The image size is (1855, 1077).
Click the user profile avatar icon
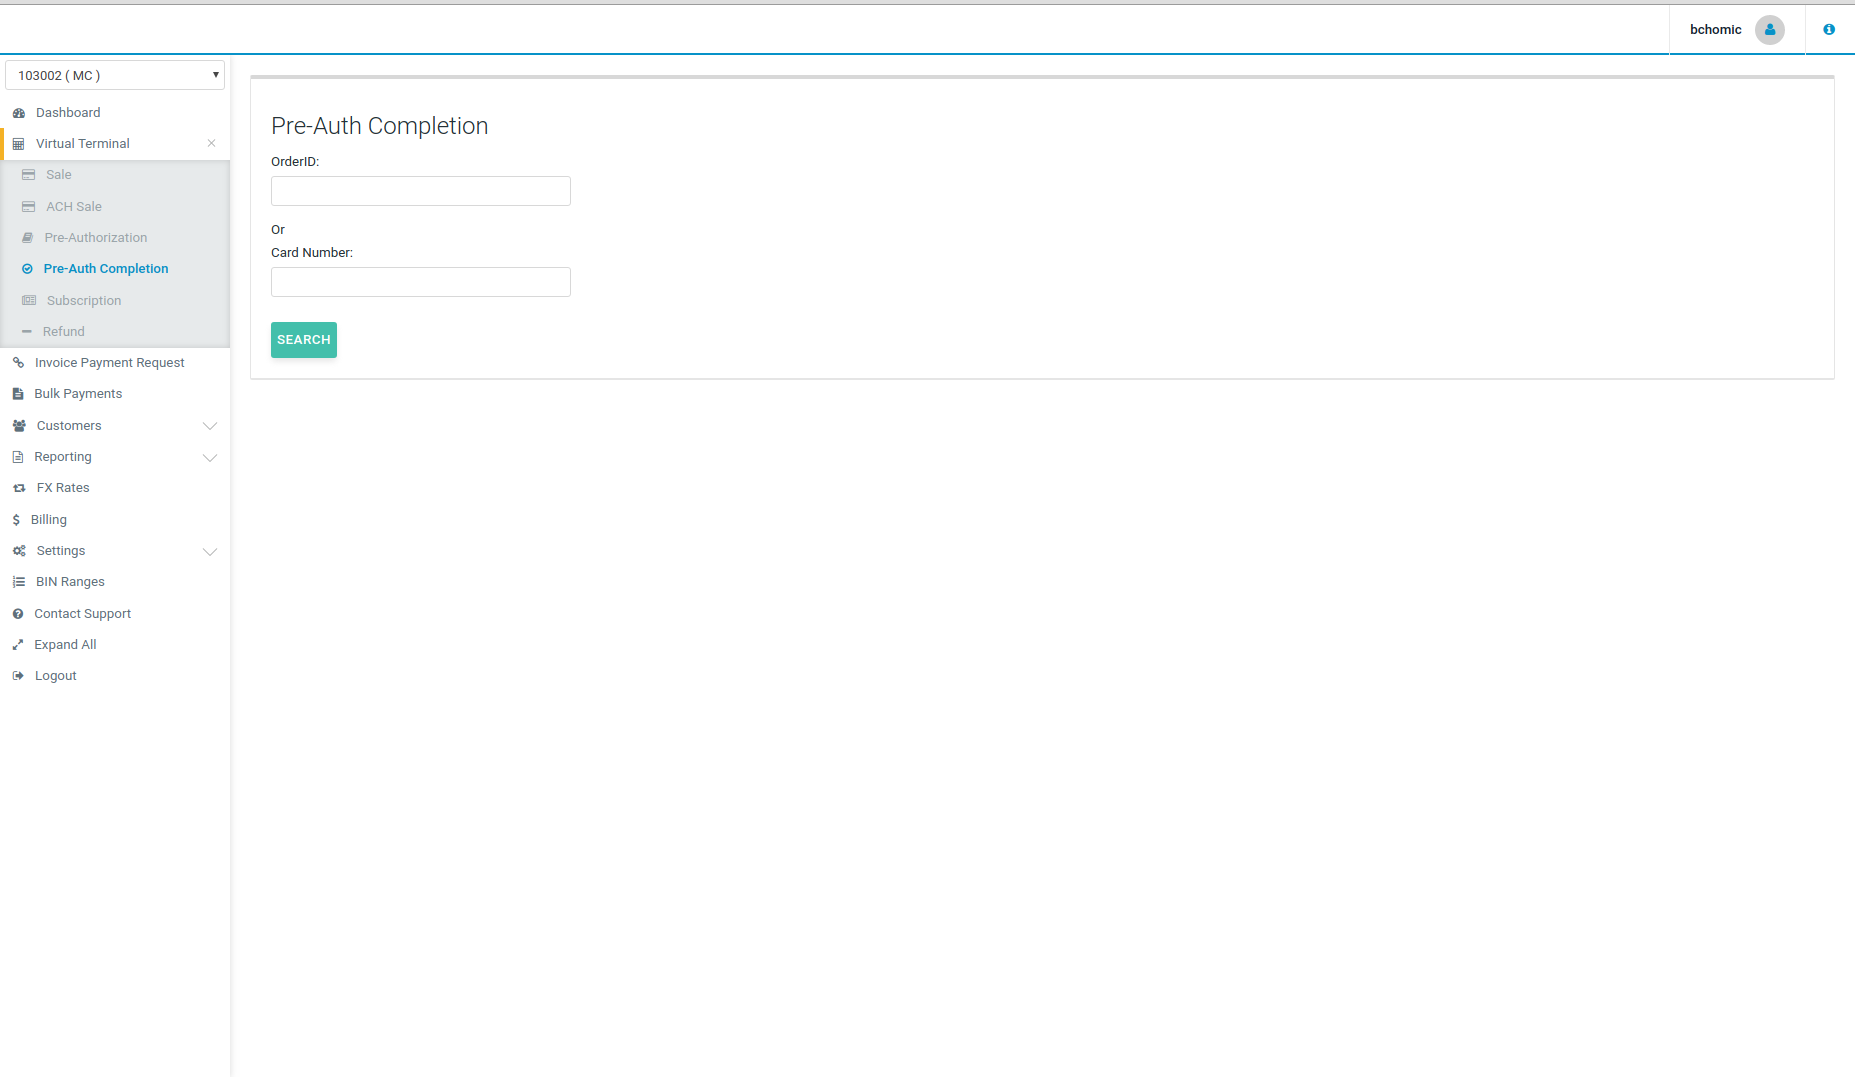(x=1769, y=30)
